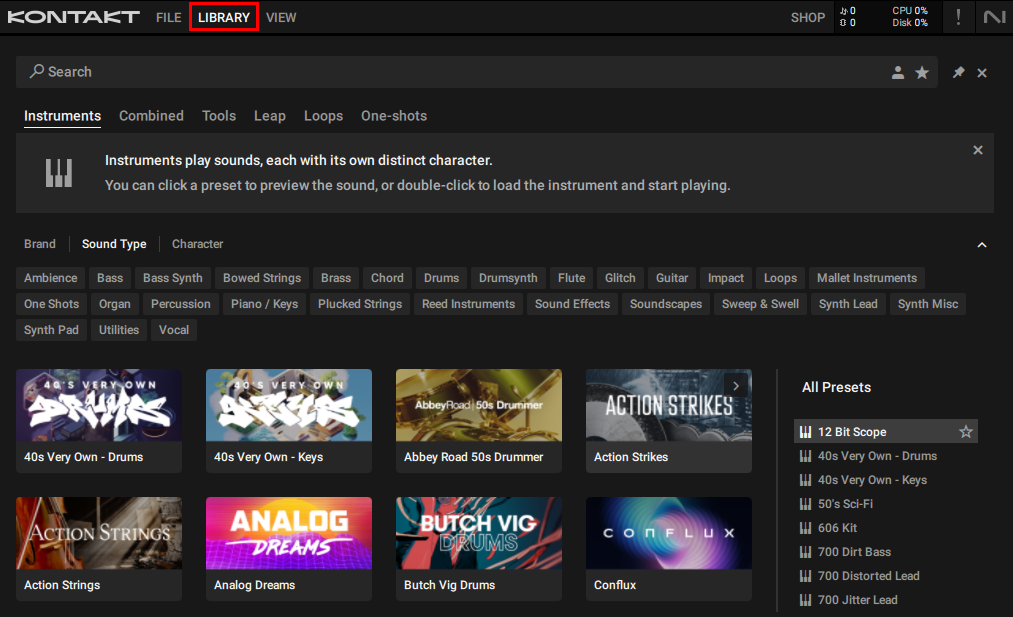Click inside the Search field
Image resolution: width=1013 pixels, height=617 pixels.
pos(450,72)
